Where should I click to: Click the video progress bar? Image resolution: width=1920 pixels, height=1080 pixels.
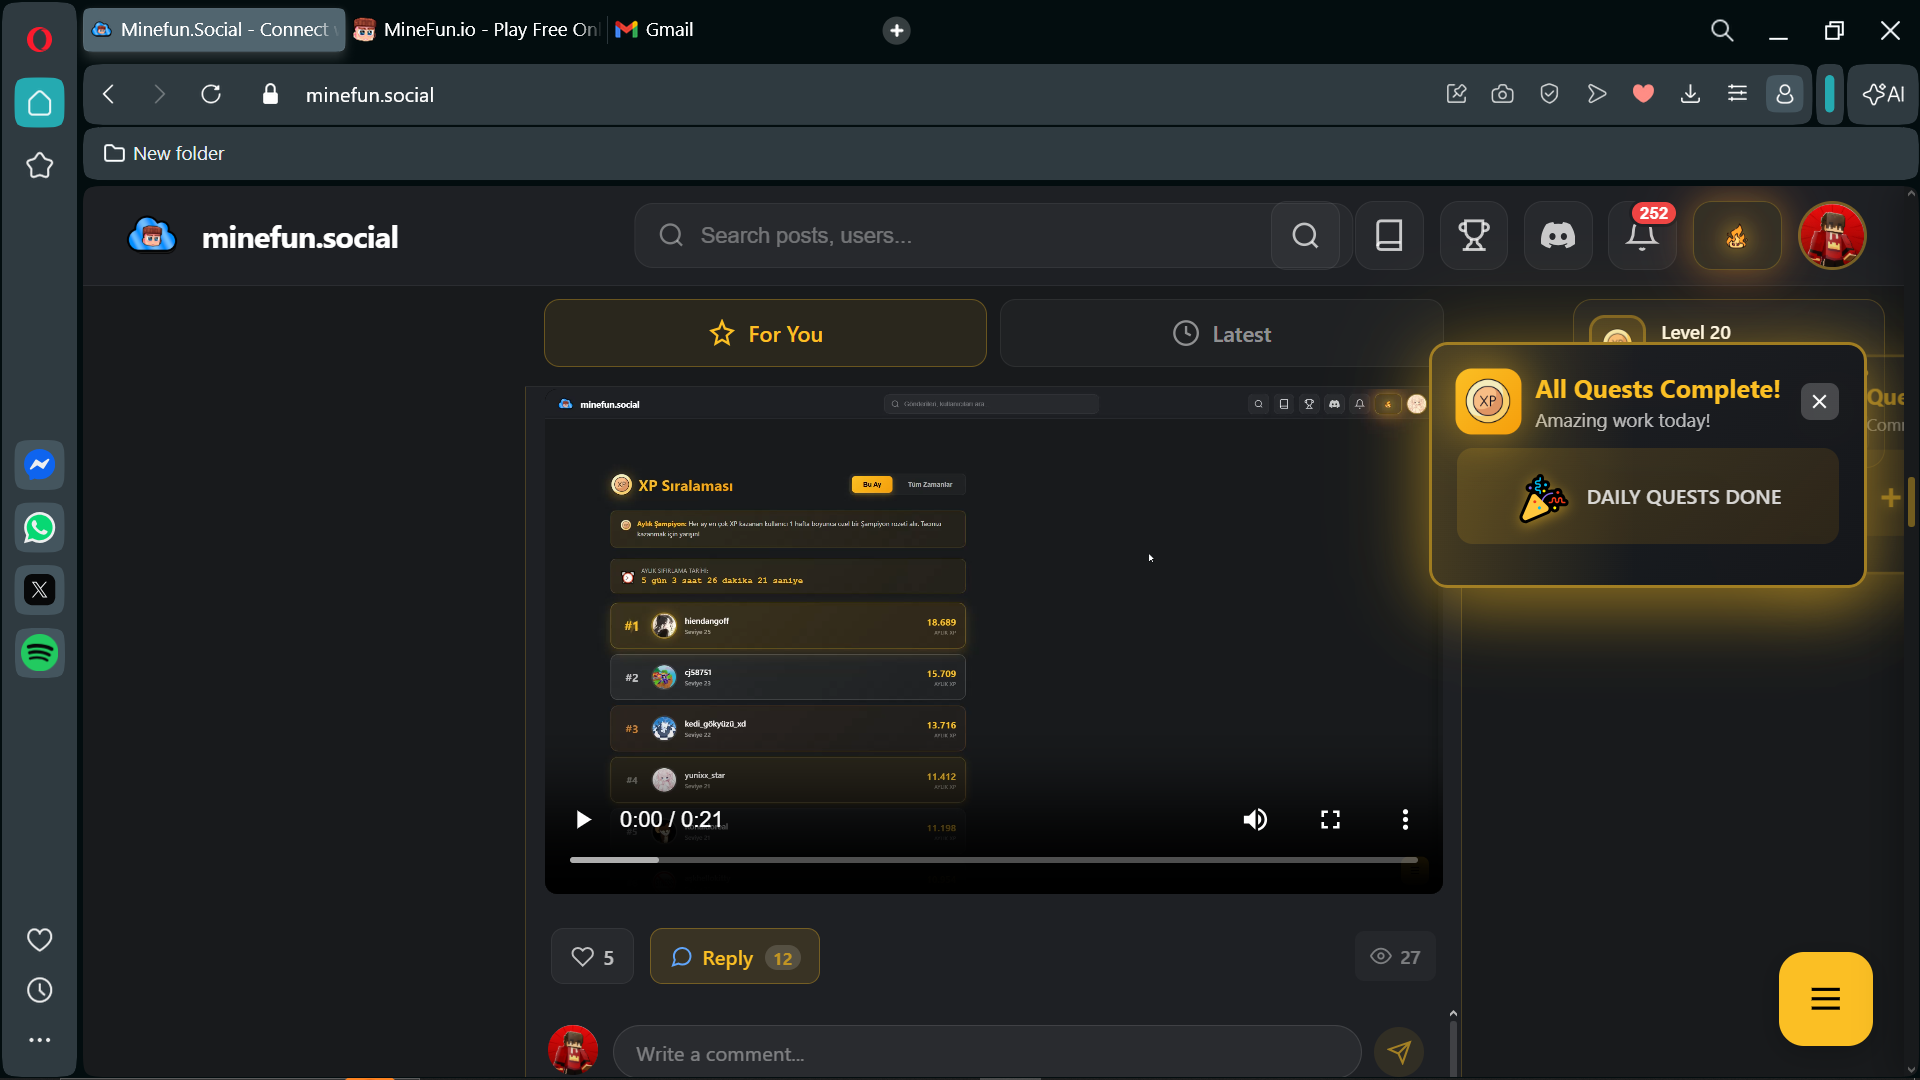992,860
